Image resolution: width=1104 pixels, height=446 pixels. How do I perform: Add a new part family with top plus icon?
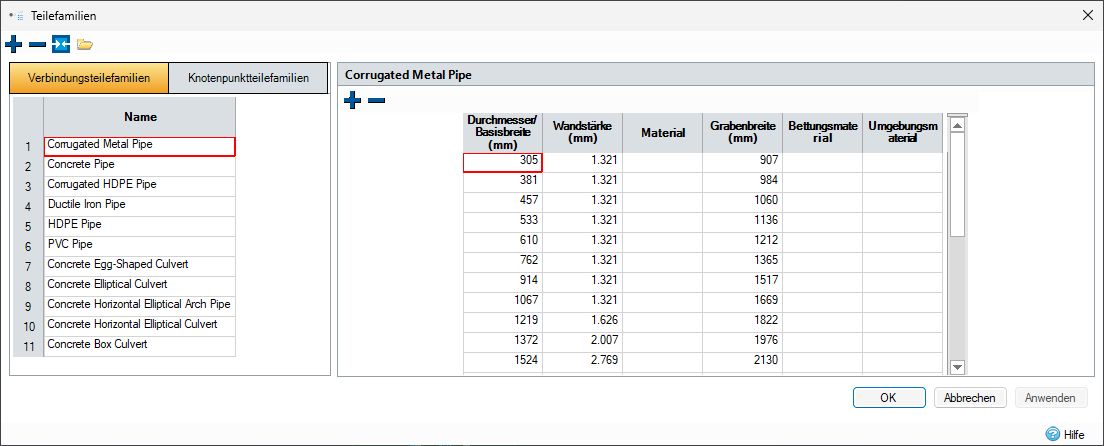coord(13,45)
